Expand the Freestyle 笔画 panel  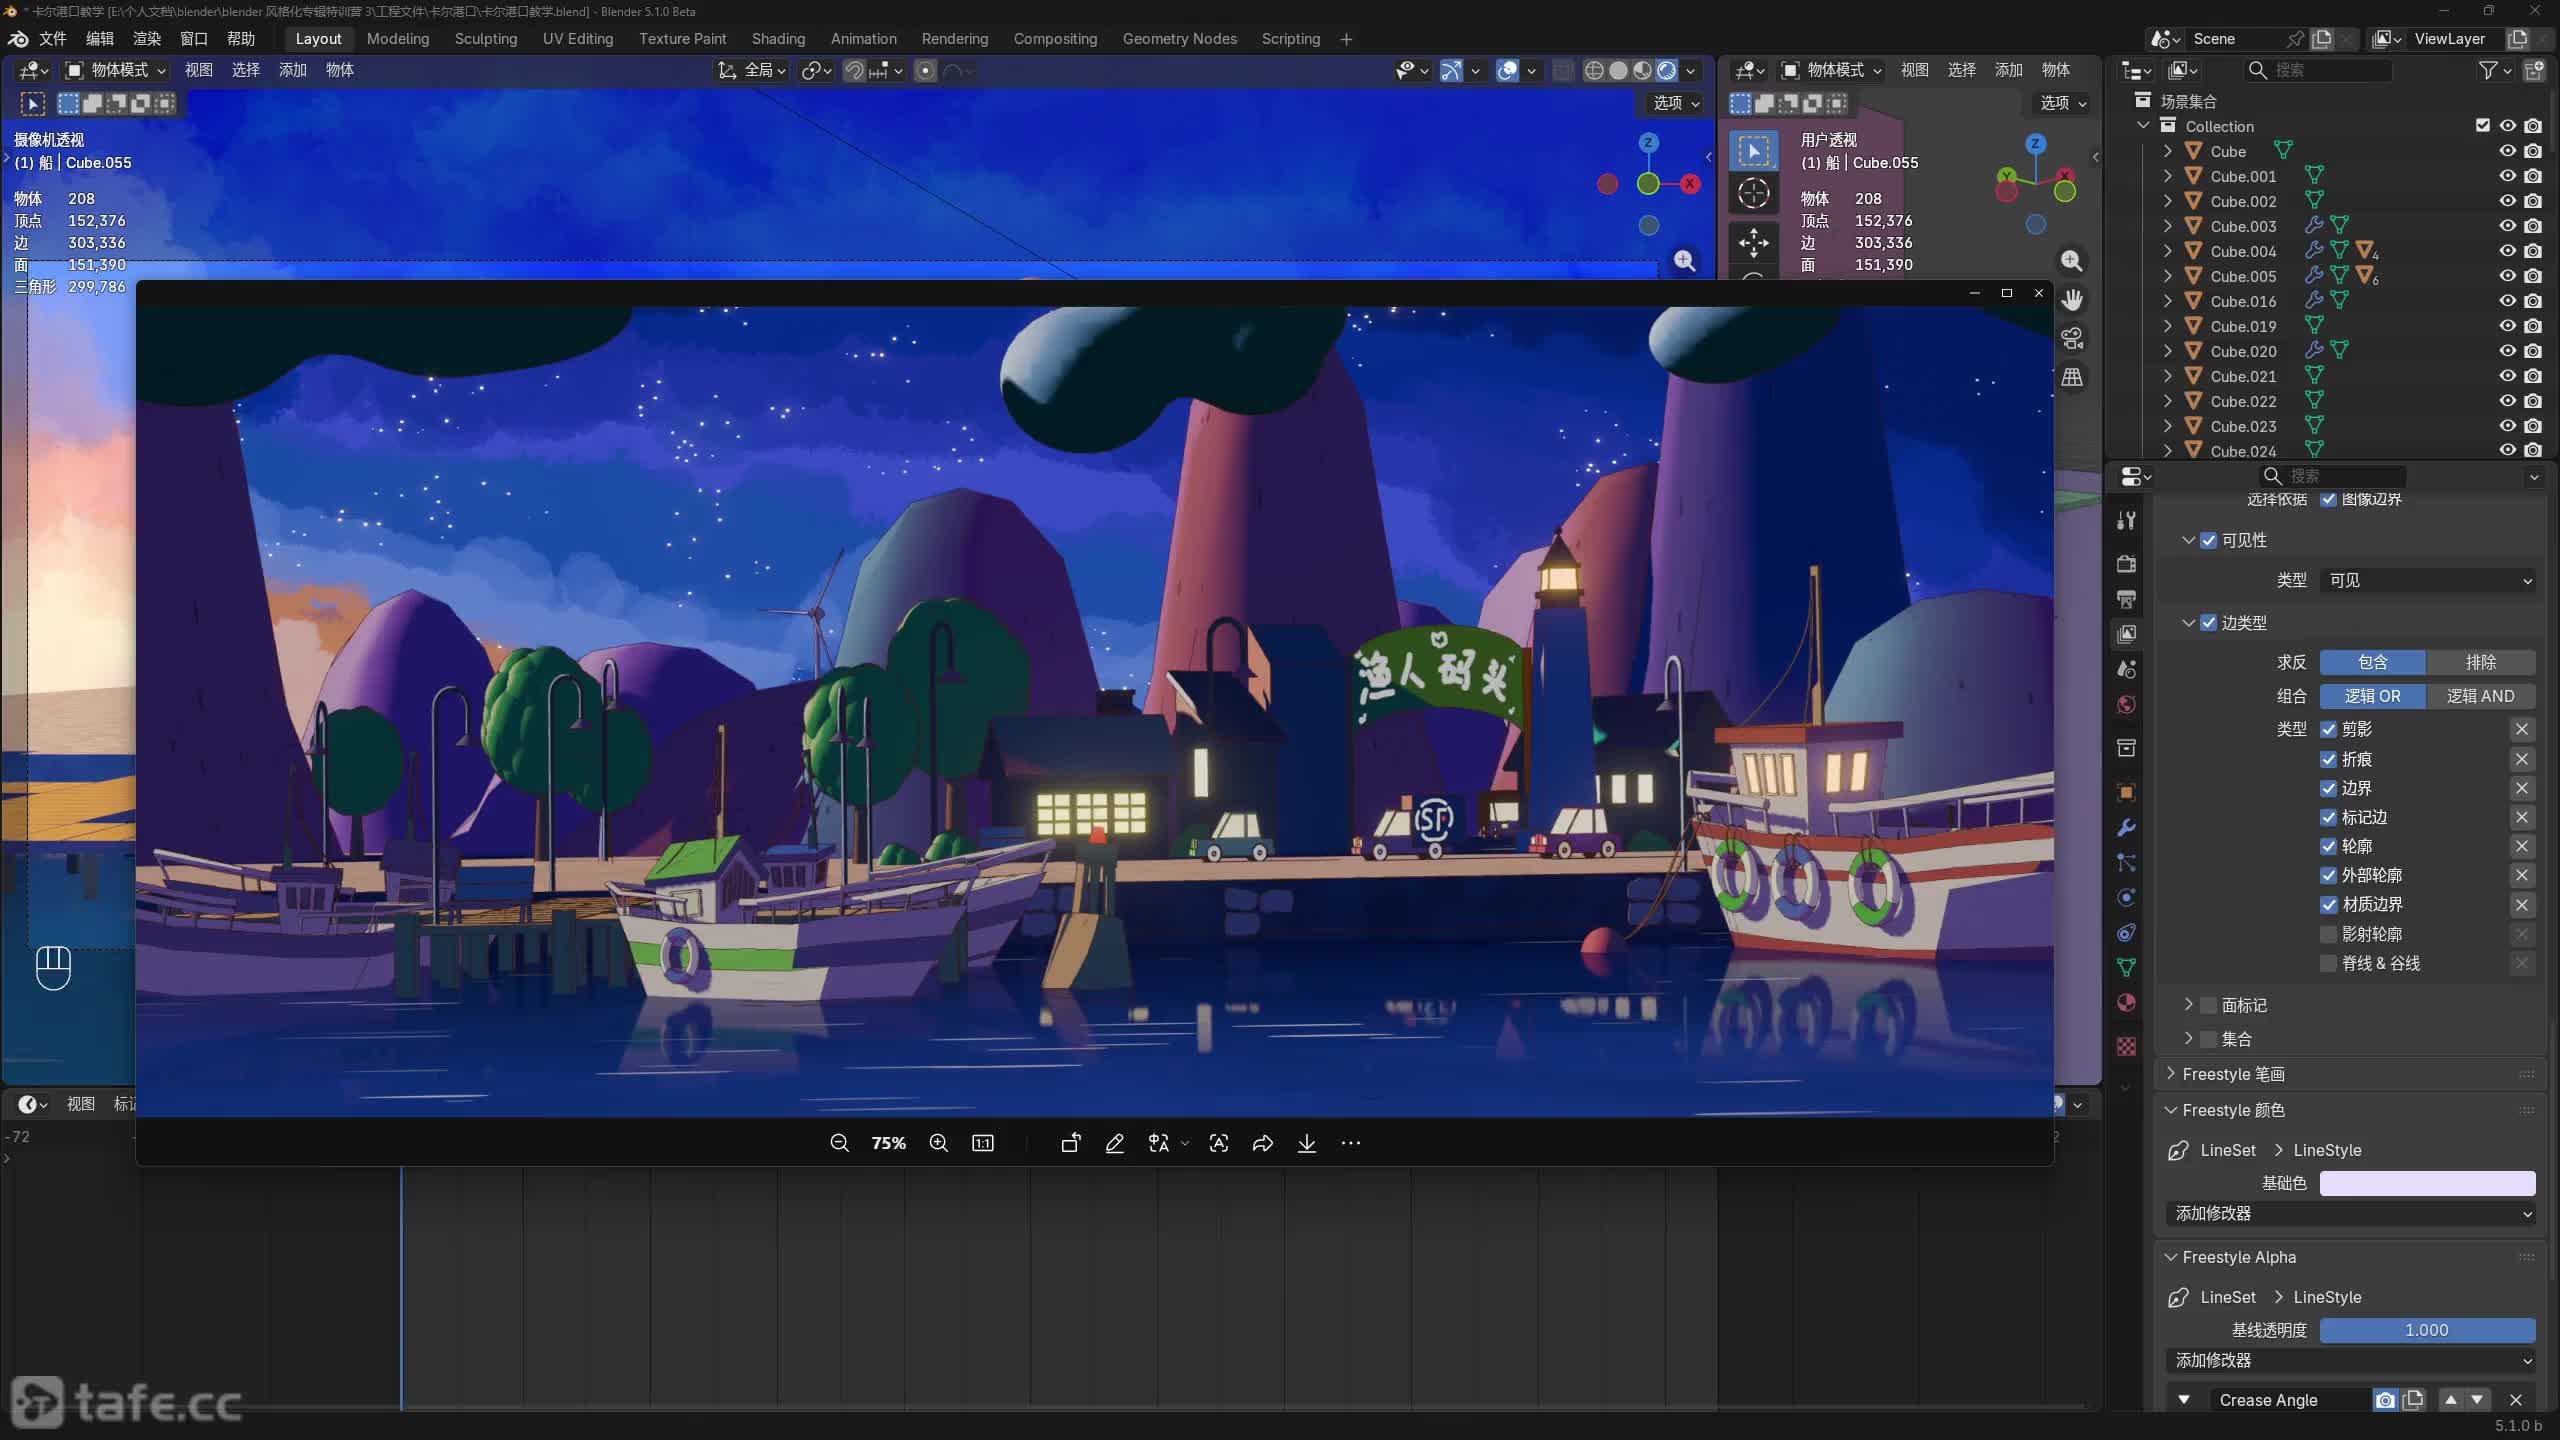tap(2233, 1074)
